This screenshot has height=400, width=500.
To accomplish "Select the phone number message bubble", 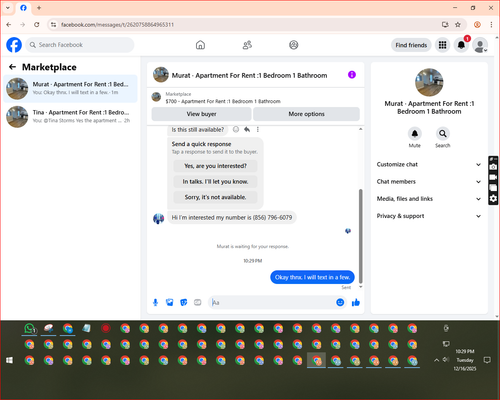I will click(x=232, y=218).
